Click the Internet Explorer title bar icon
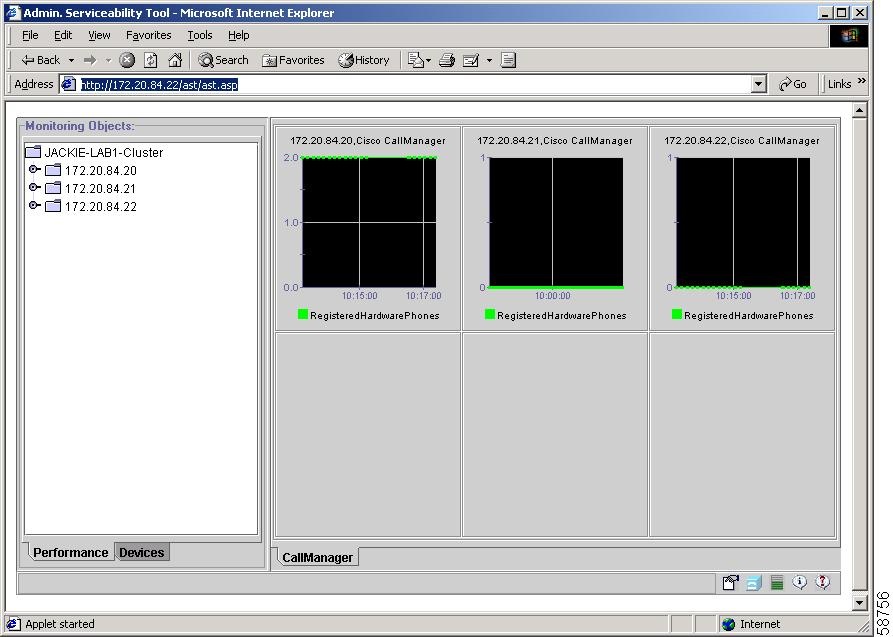Image resolution: width=893 pixels, height=637 pixels. pyautogui.click(x=13, y=13)
